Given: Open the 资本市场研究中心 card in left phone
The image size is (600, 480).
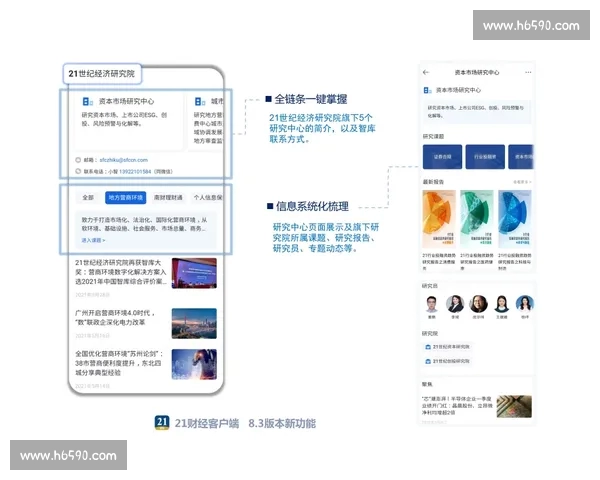Looking at the screenshot, I should tap(129, 121).
